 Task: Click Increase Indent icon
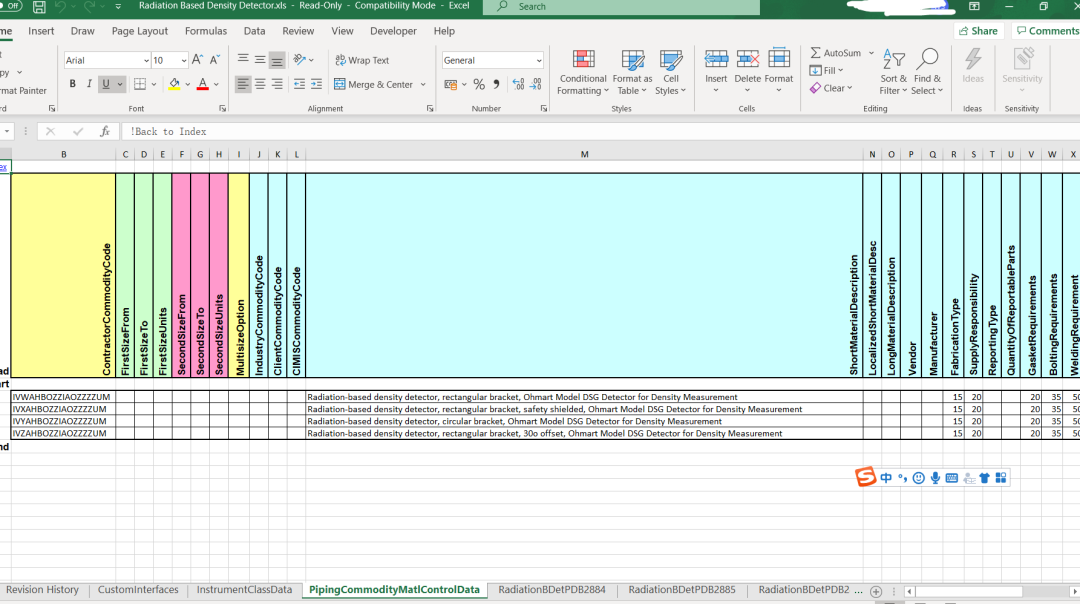pos(316,84)
